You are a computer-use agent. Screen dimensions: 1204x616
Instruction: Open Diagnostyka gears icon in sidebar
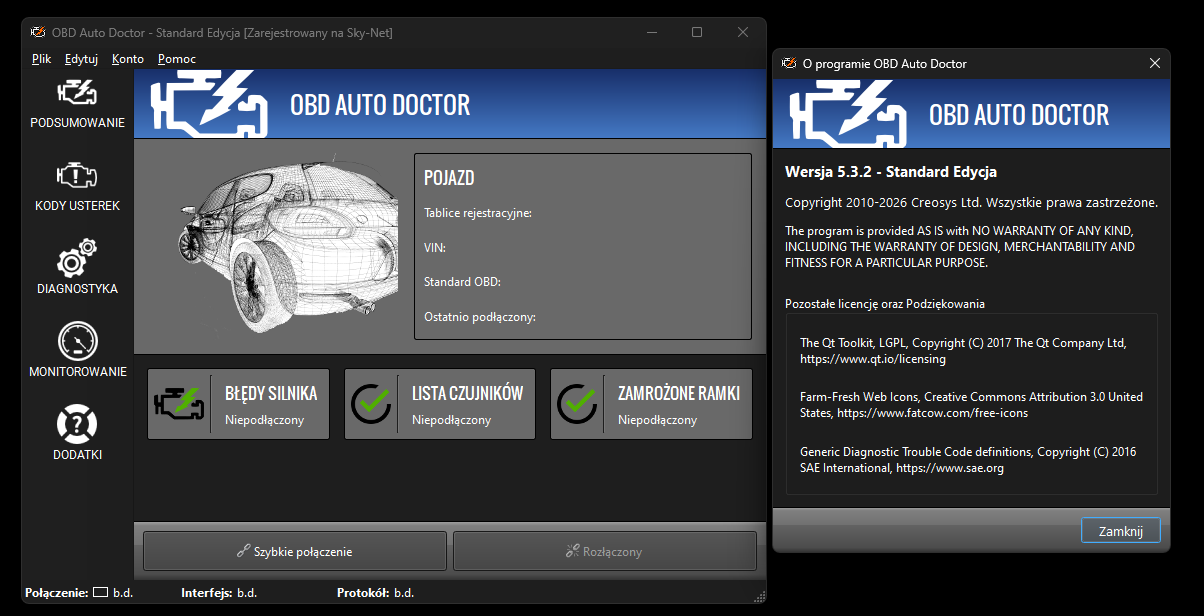click(x=78, y=257)
